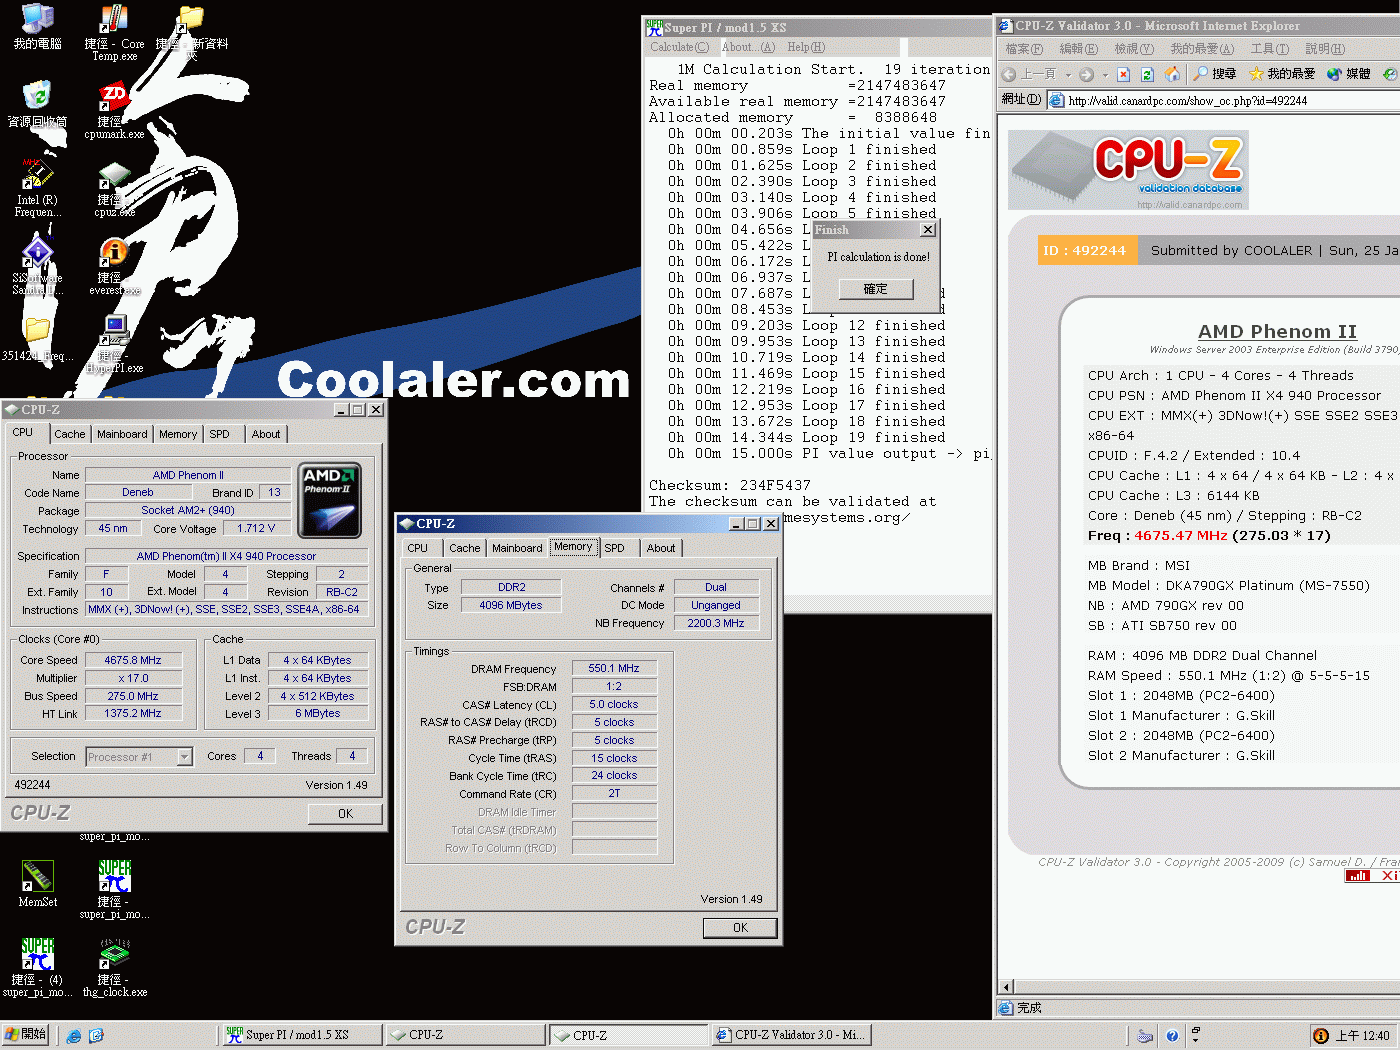Click help tray icon in taskbar

point(1172,1036)
